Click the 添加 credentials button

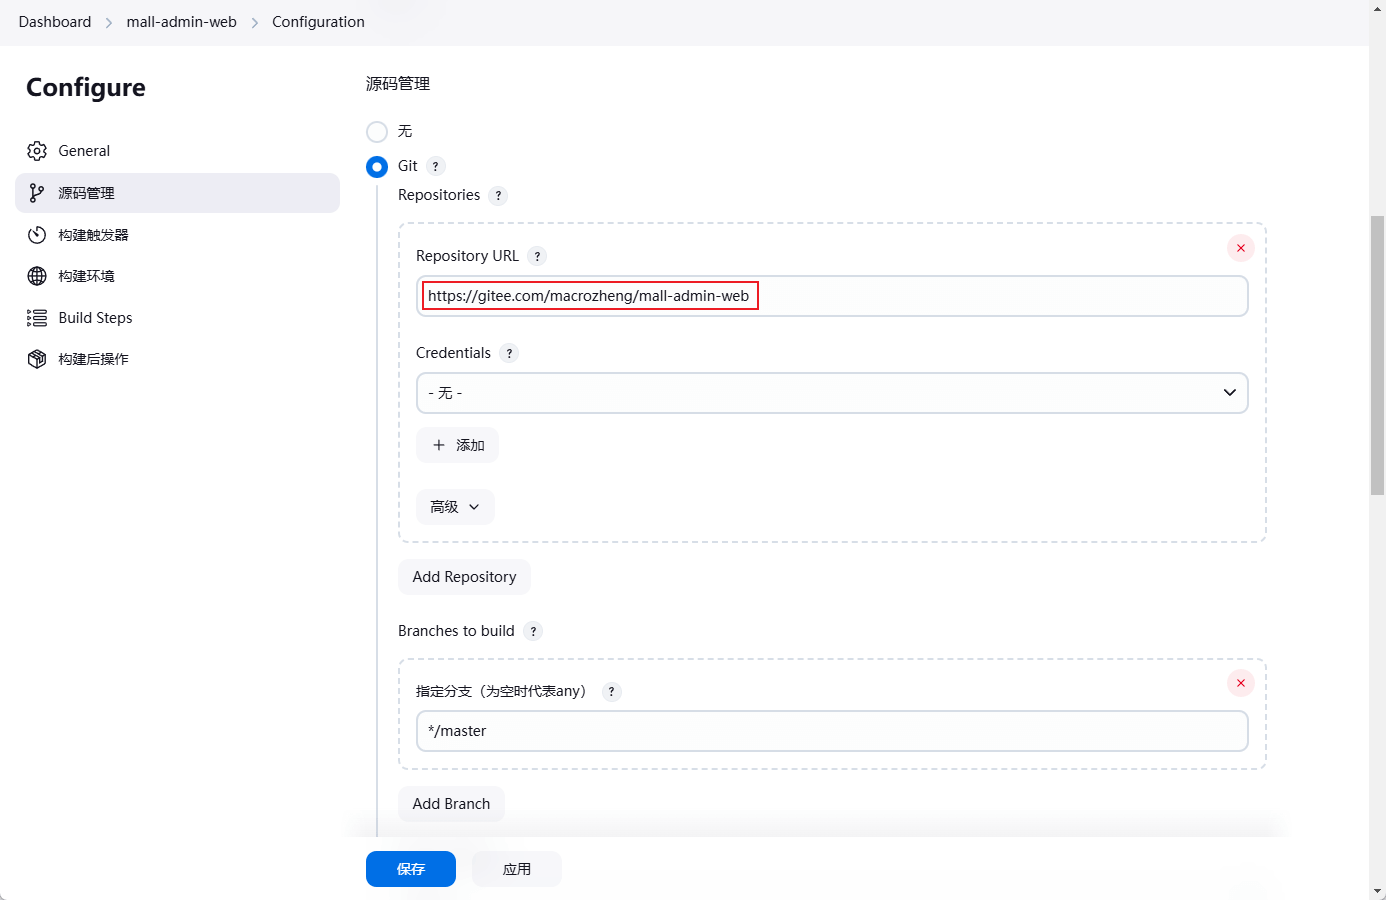click(x=457, y=445)
